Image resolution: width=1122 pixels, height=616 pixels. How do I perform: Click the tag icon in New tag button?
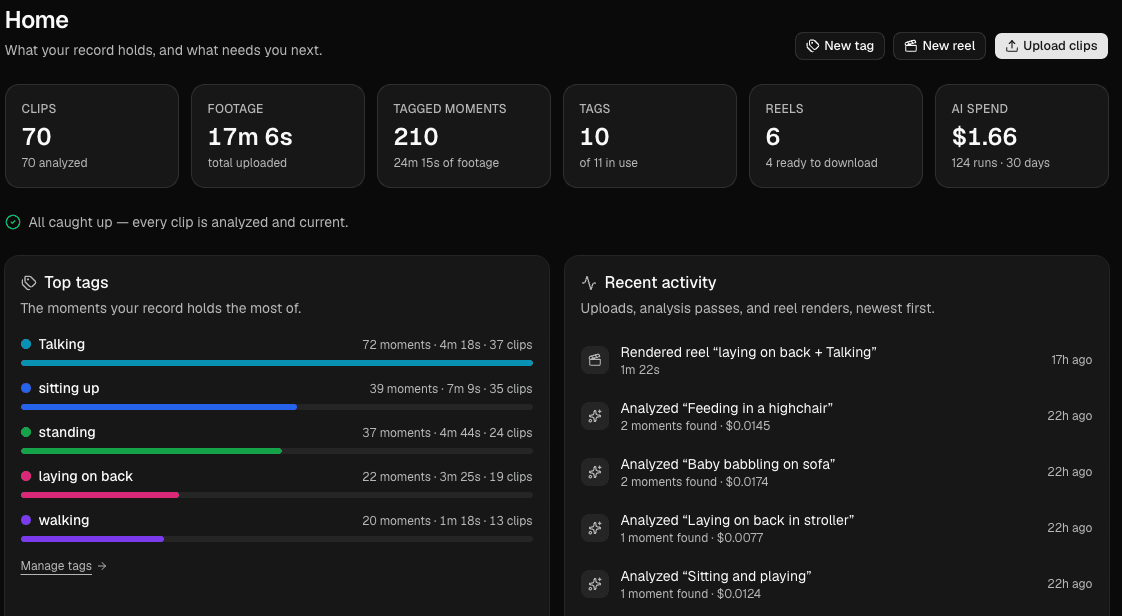pos(813,46)
